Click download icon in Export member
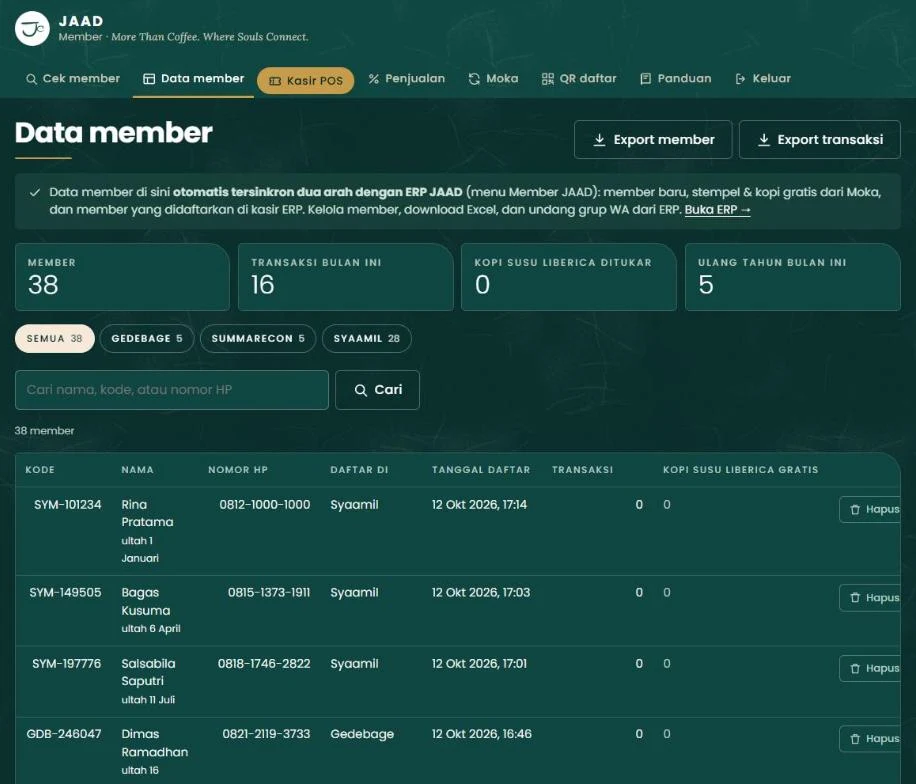The width and height of the screenshot is (916, 784). click(599, 140)
